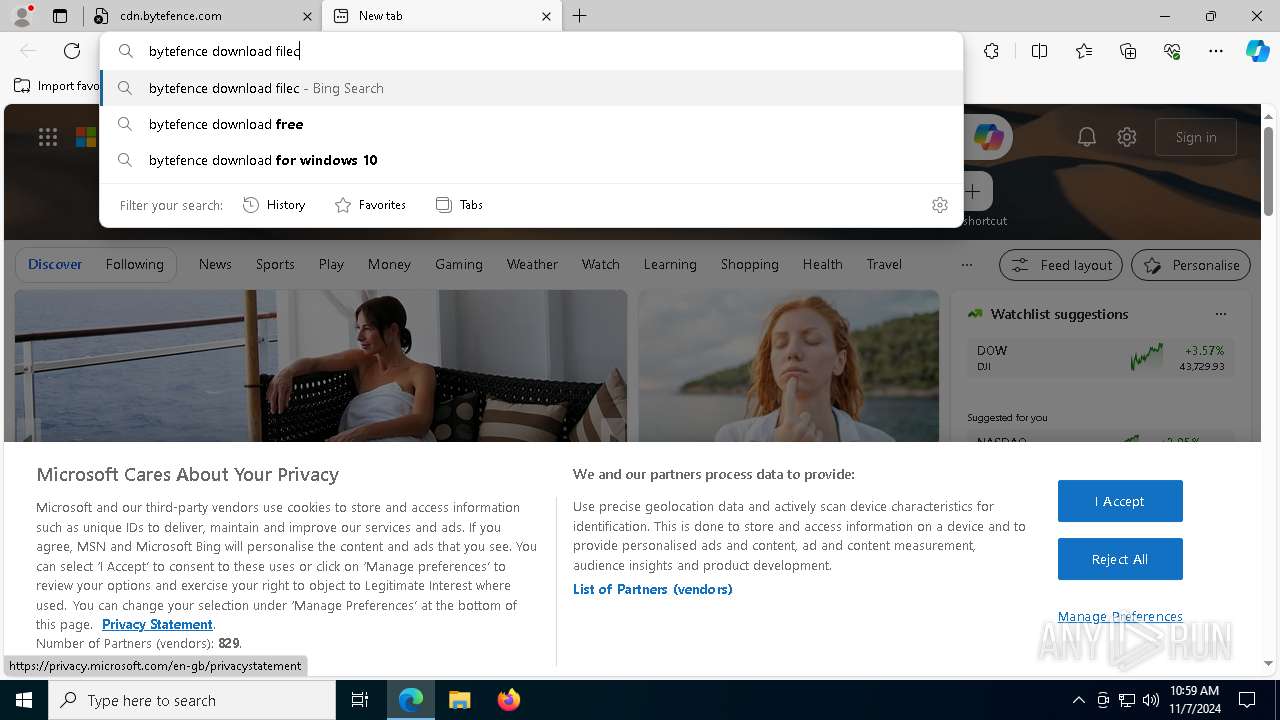
Task: Refresh the page with reload icon
Action: pyautogui.click(x=72, y=51)
